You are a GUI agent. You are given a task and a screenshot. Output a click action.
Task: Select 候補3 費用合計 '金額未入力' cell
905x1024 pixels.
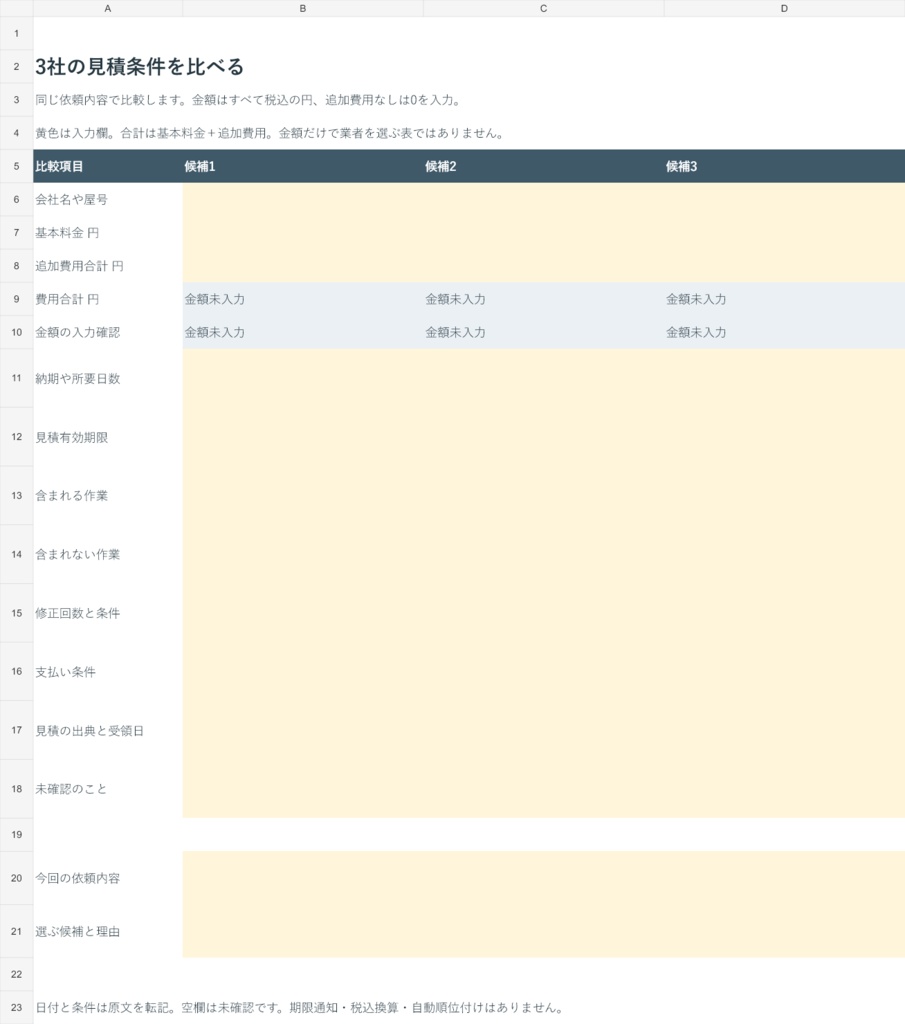click(784, 299)
